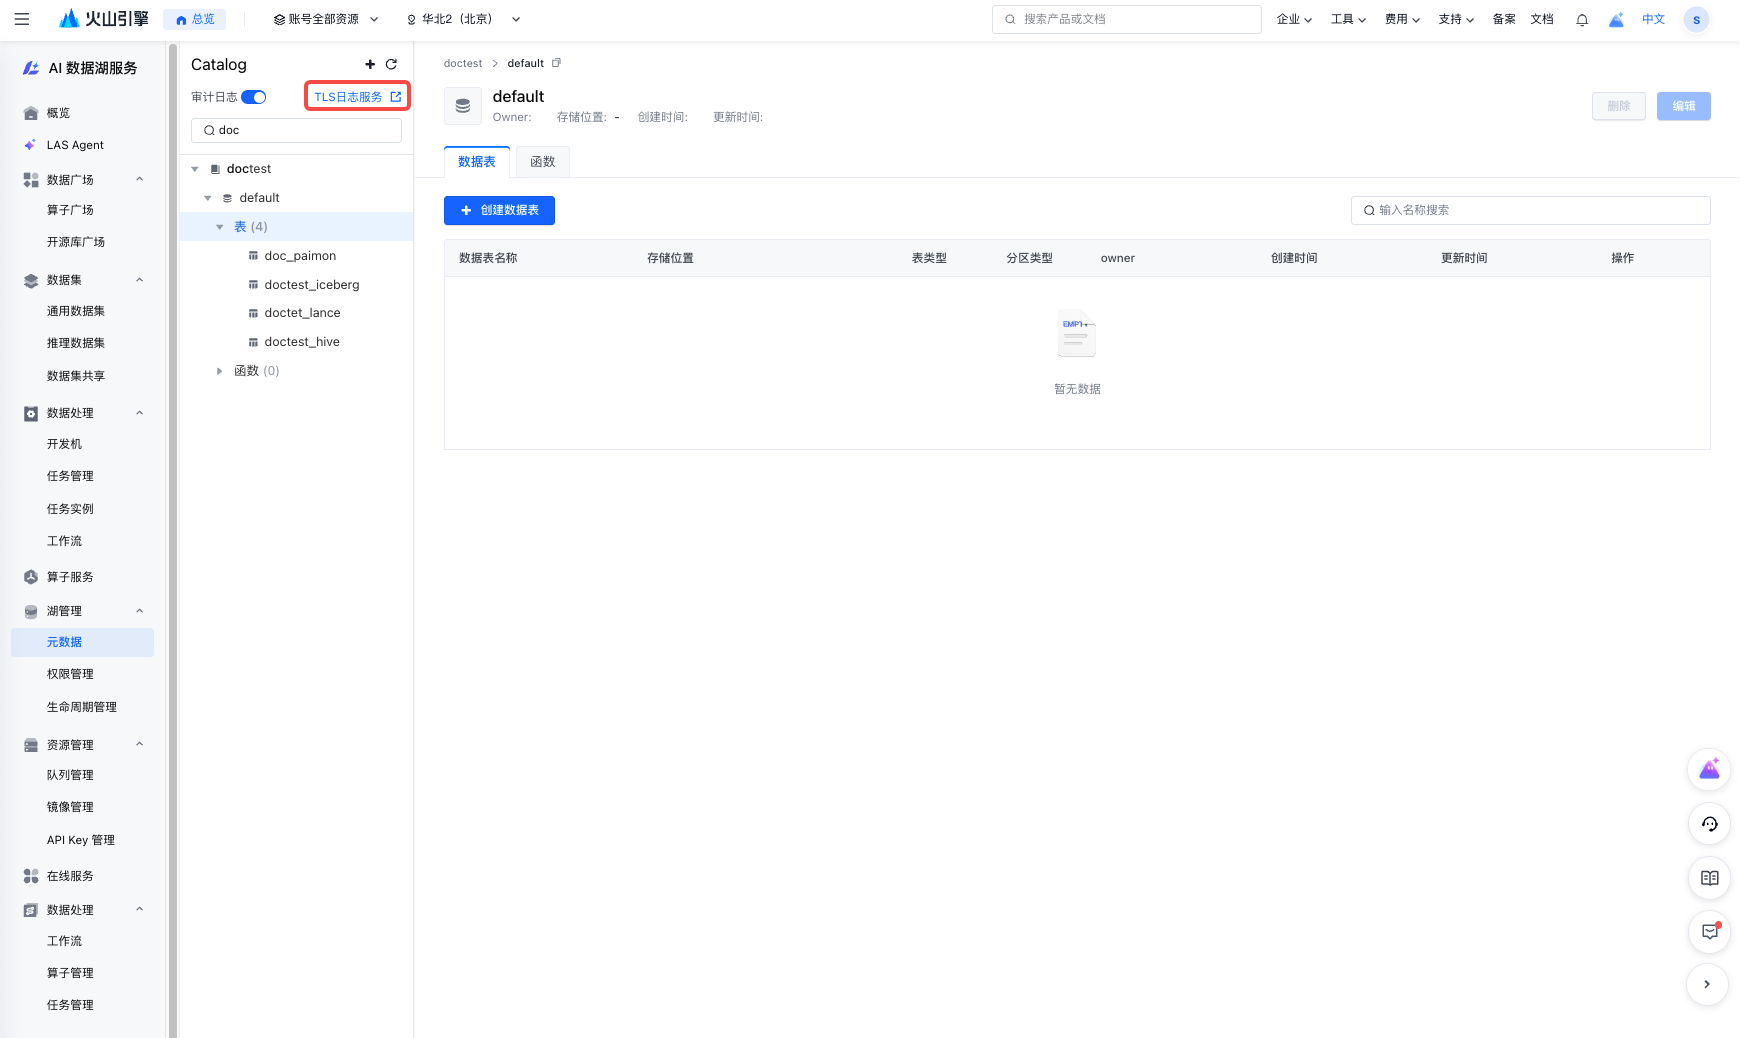Screen dimensions: 1740x1038
Task: Copy the default database name
Action: 556,63
